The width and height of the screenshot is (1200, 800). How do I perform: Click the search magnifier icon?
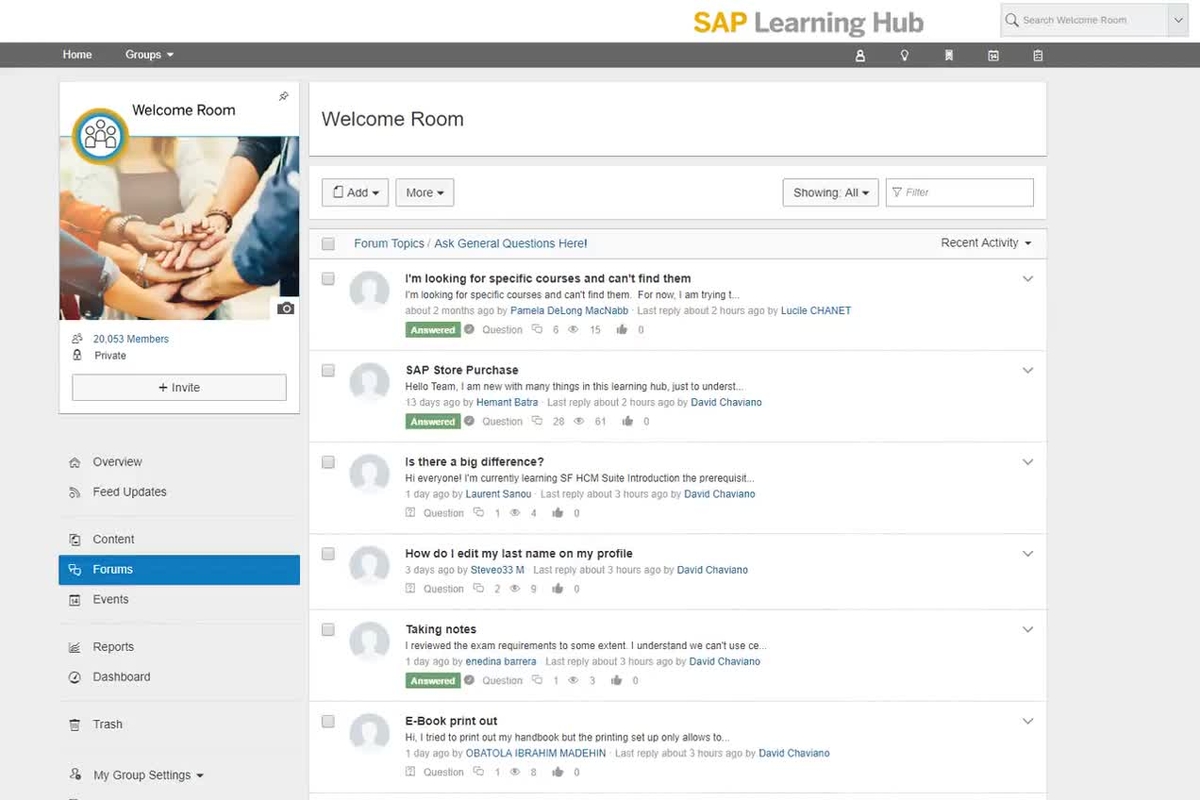(1012, 20)
